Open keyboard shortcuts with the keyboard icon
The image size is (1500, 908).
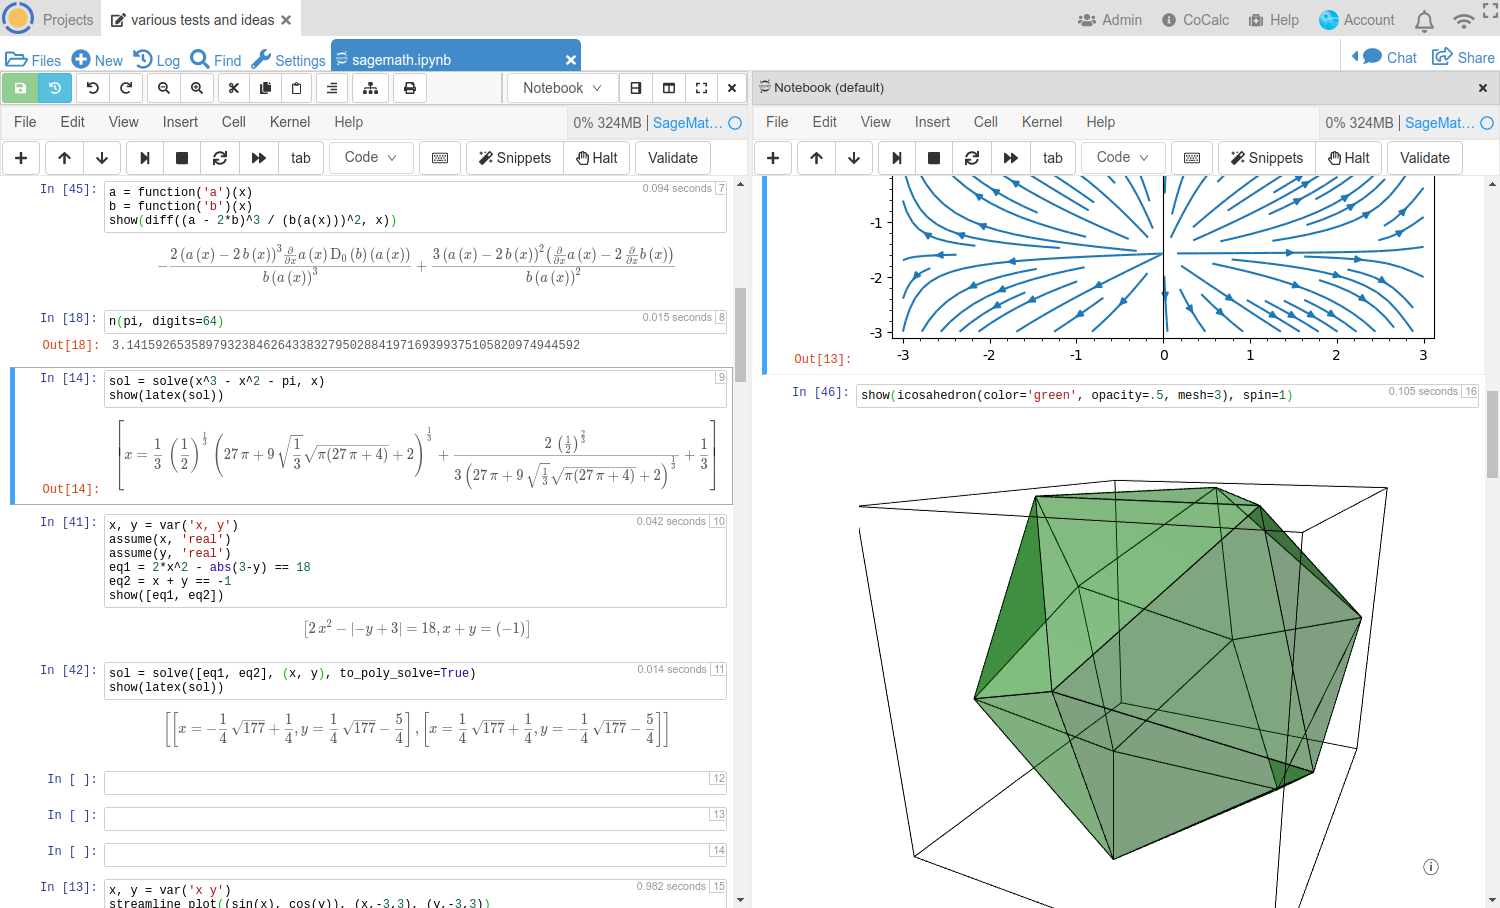(x=439, y=158)
